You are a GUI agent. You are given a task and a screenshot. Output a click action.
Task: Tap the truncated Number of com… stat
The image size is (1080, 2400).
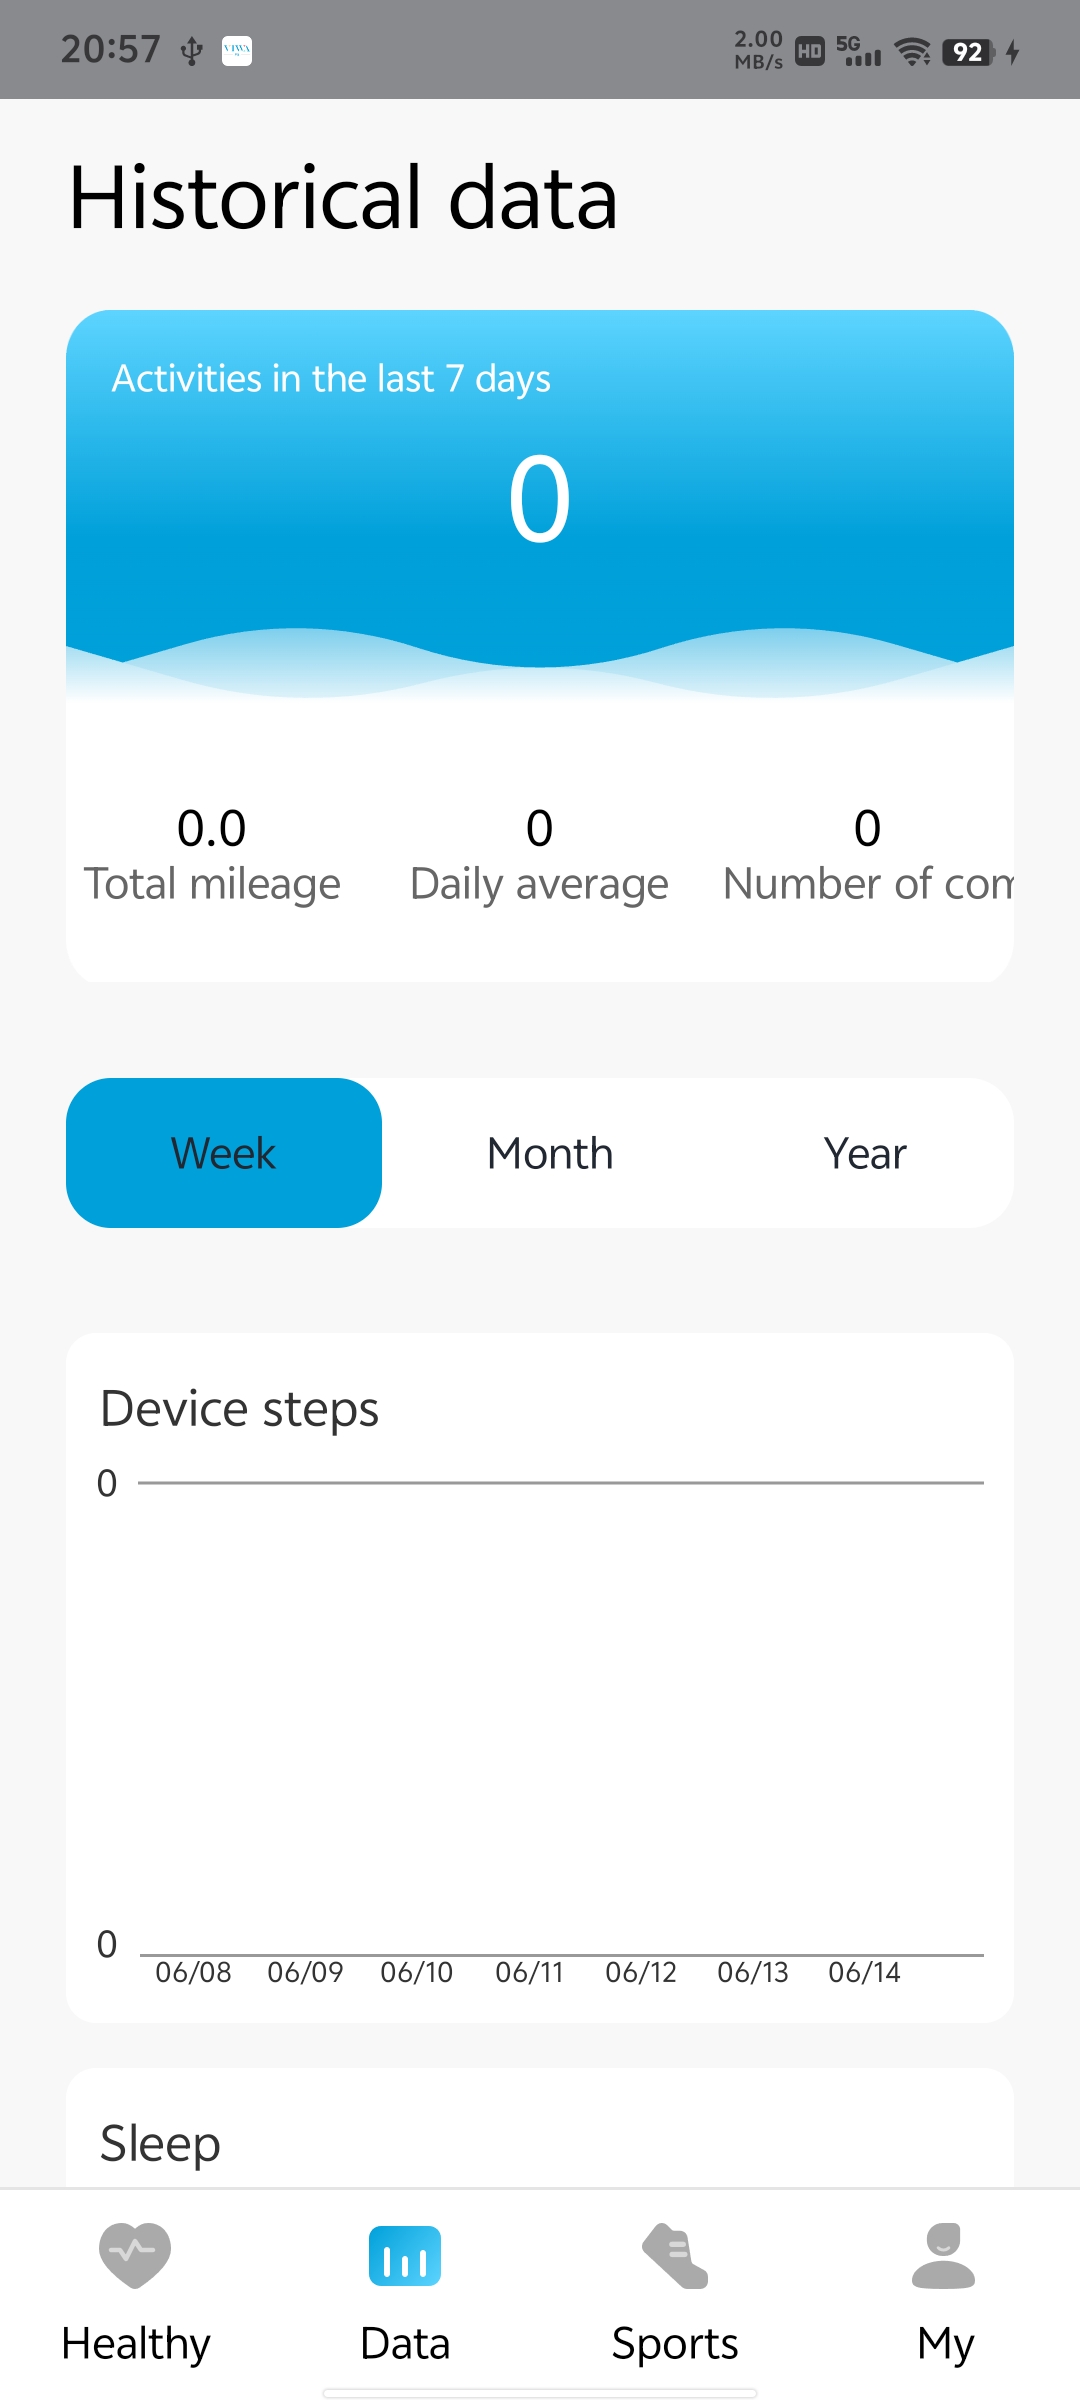pos(868,856)
